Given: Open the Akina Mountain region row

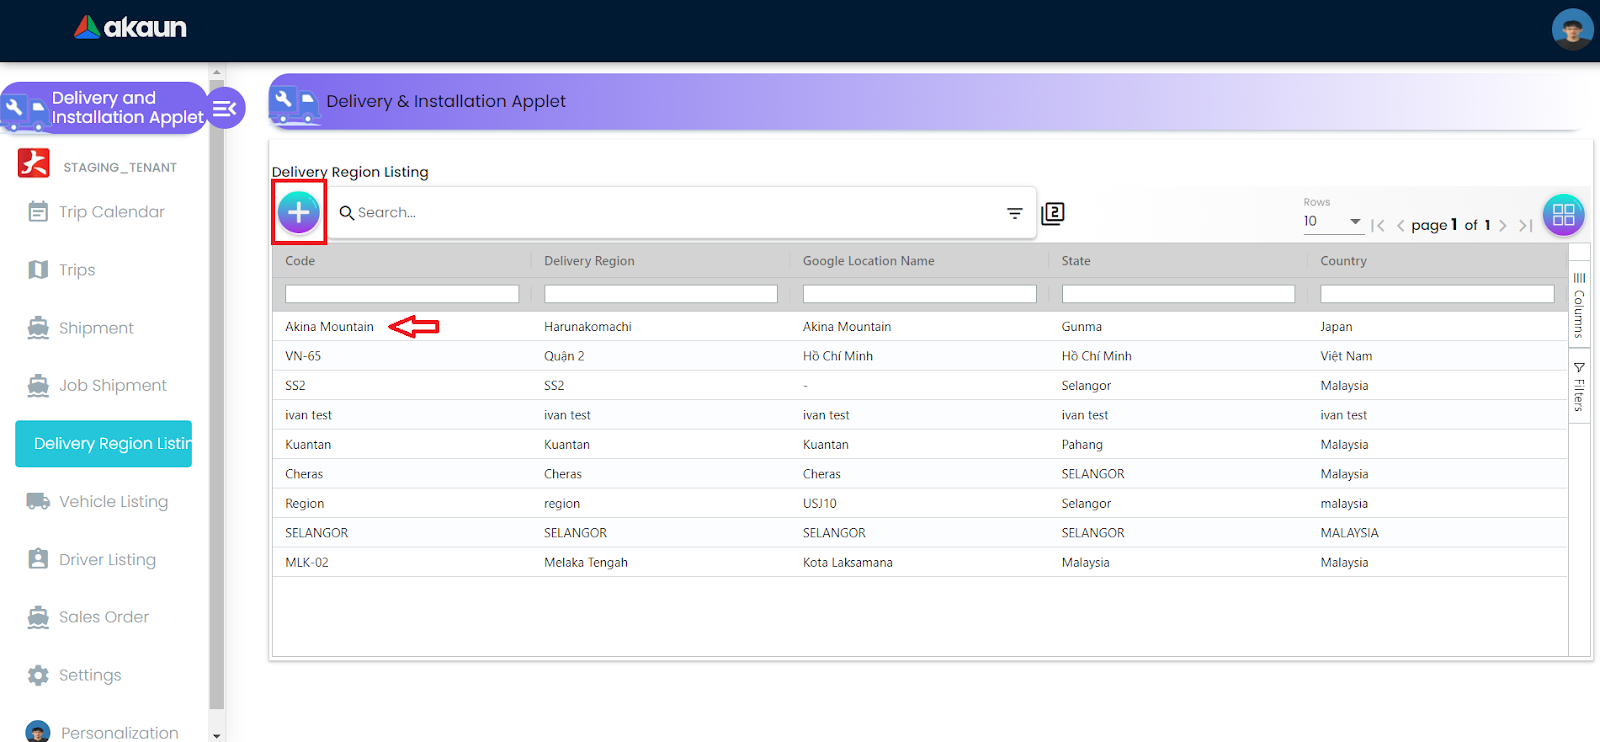Looking at the screenshot, I should pos(329,327).
